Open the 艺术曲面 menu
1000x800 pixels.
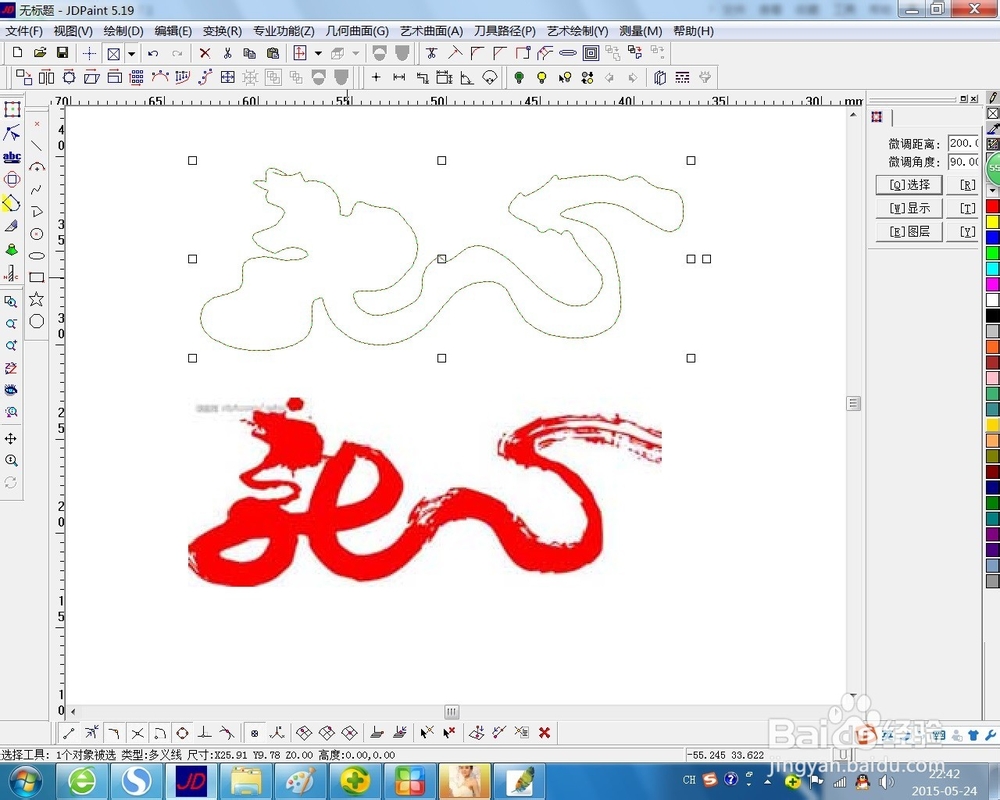pyautogui.click(x=427, y=31)
